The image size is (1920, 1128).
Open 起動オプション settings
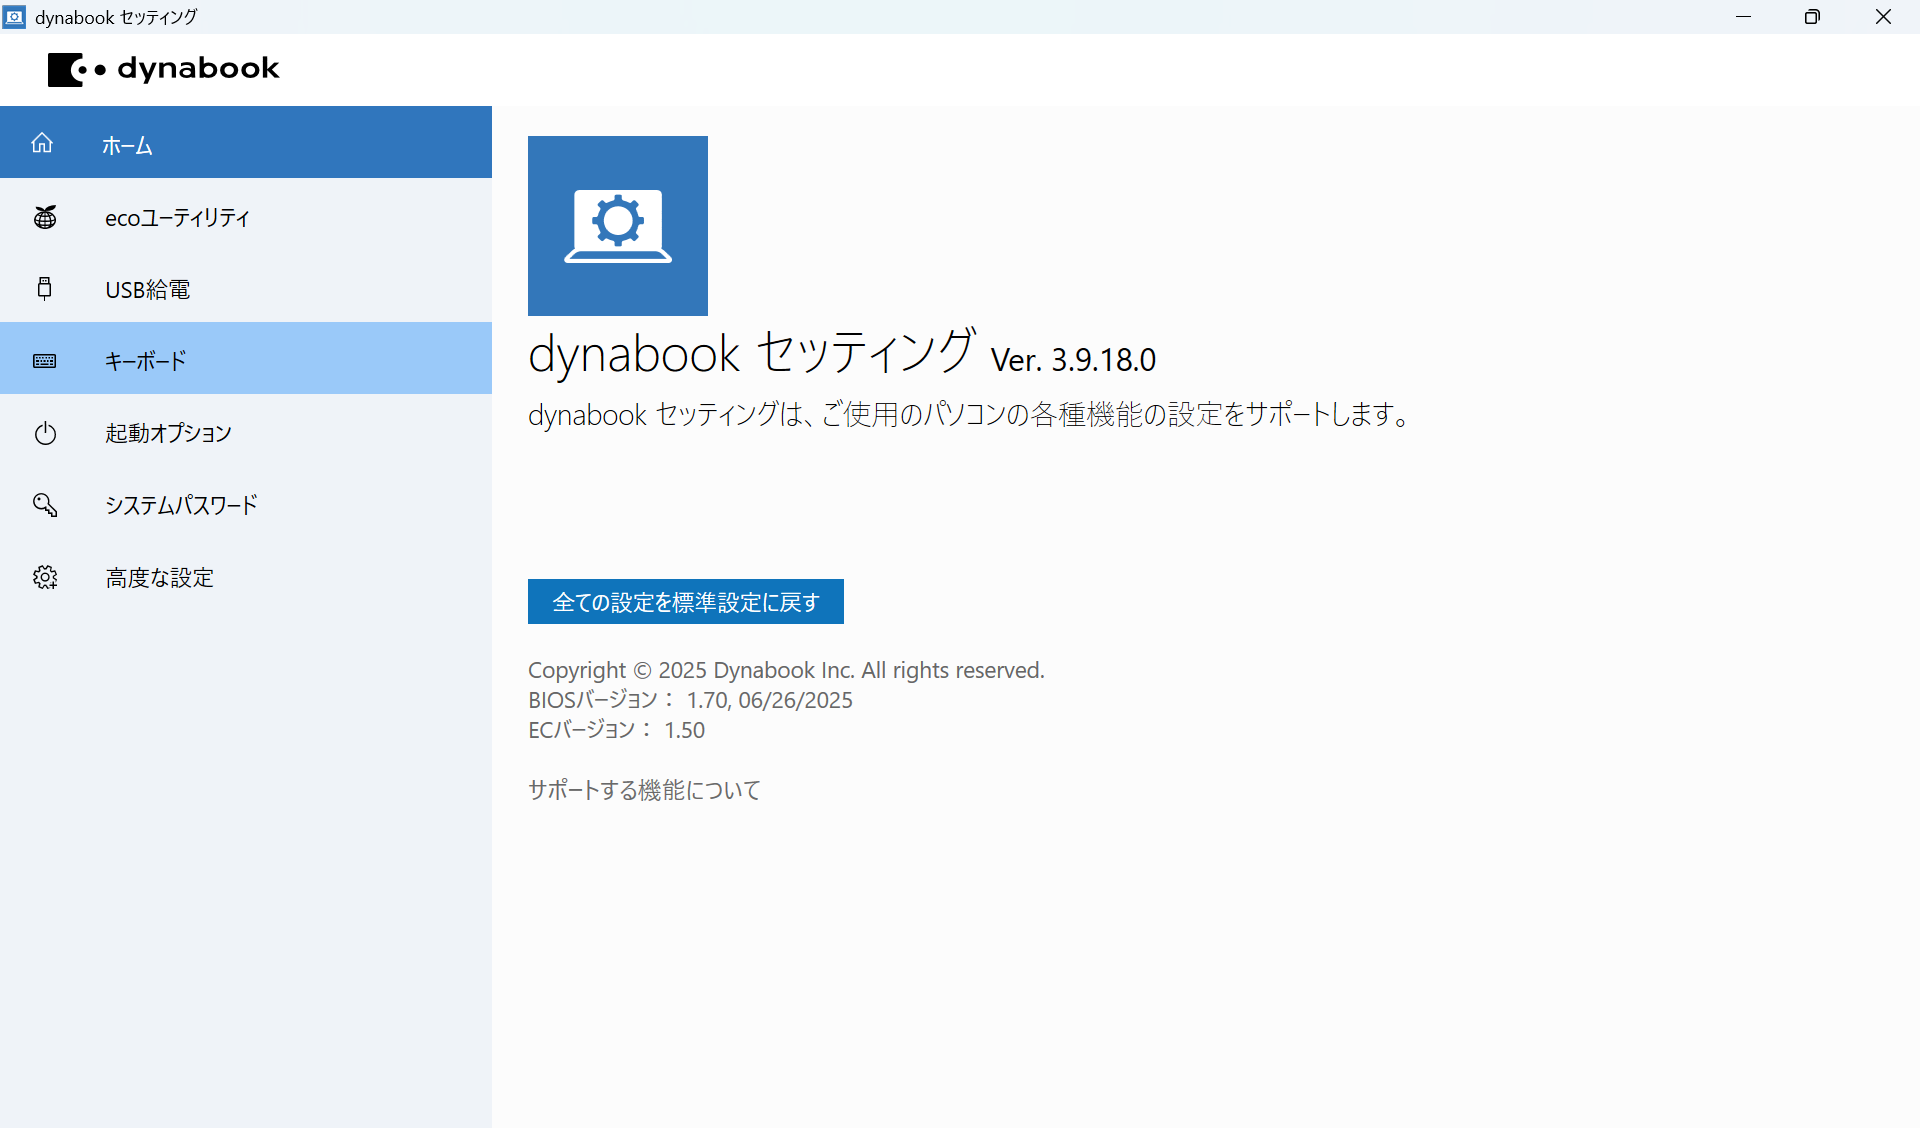(x=168, y=433)
